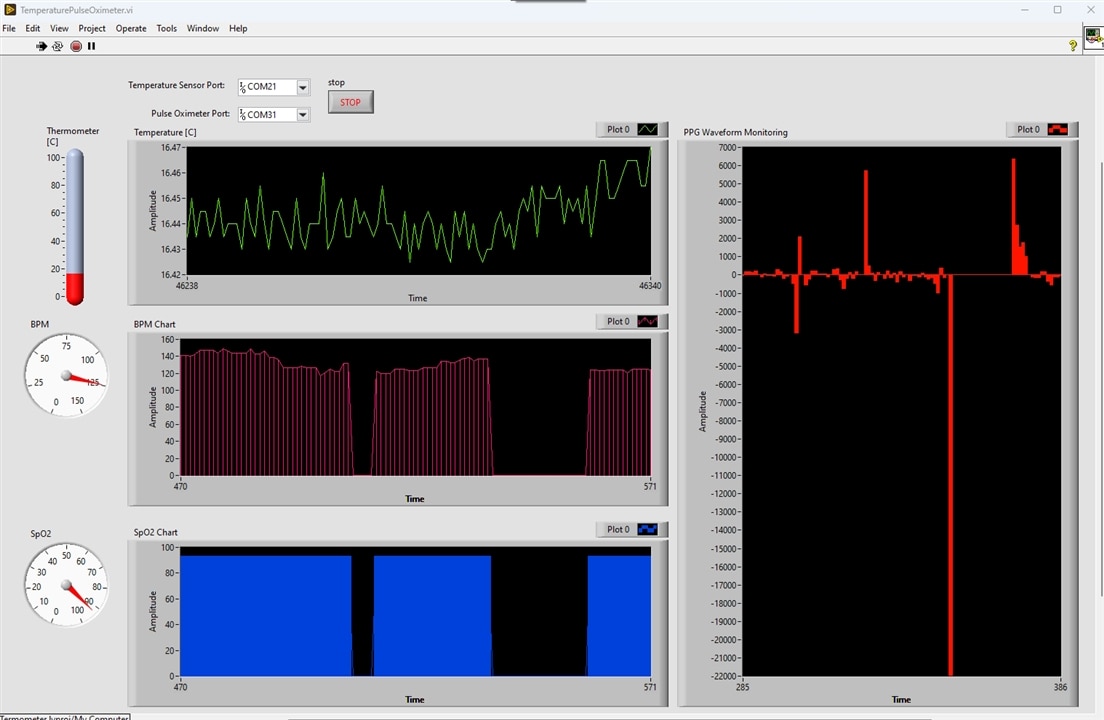The width and height of the screenshot is (1104, 720).
Task: Click BPM Chart Plot 0 legend icon
Action: [647, 322]
